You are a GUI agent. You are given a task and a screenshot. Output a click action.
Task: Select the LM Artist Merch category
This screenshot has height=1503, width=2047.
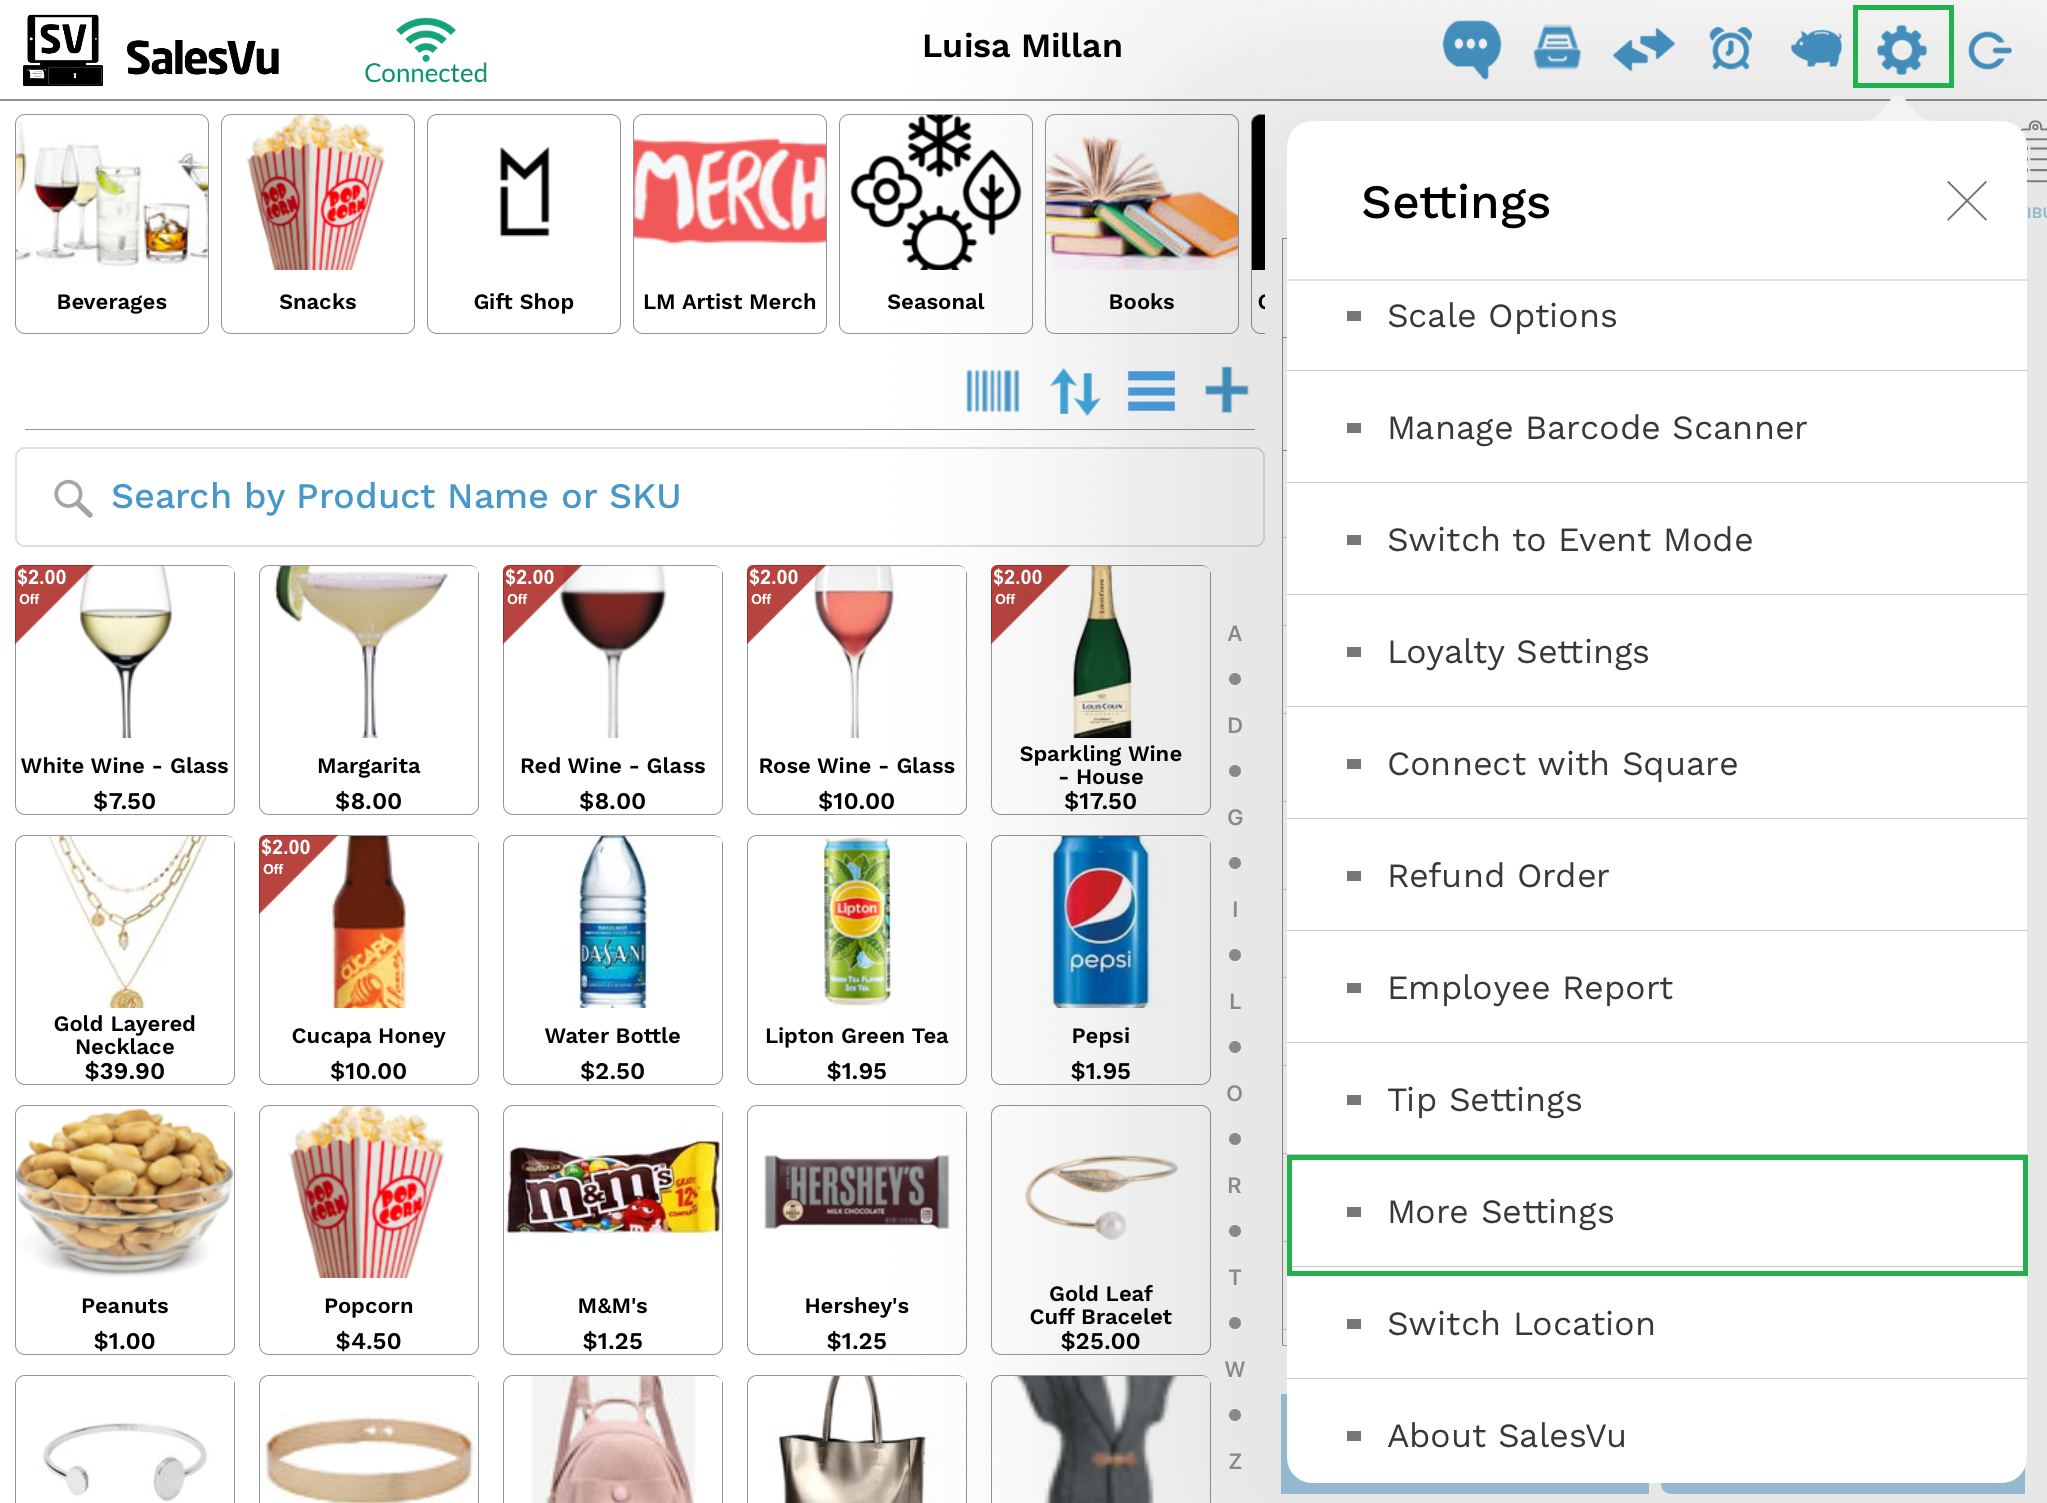730,224
